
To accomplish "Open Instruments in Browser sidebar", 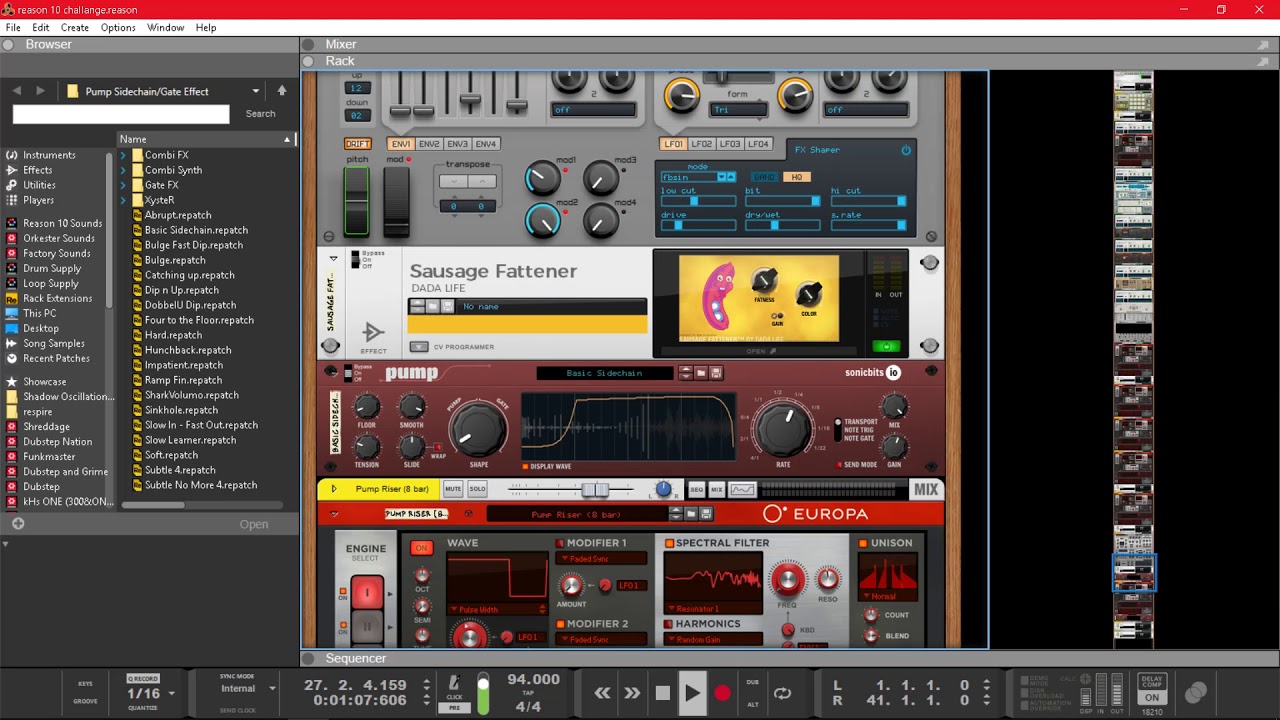I will coord(49,155).
